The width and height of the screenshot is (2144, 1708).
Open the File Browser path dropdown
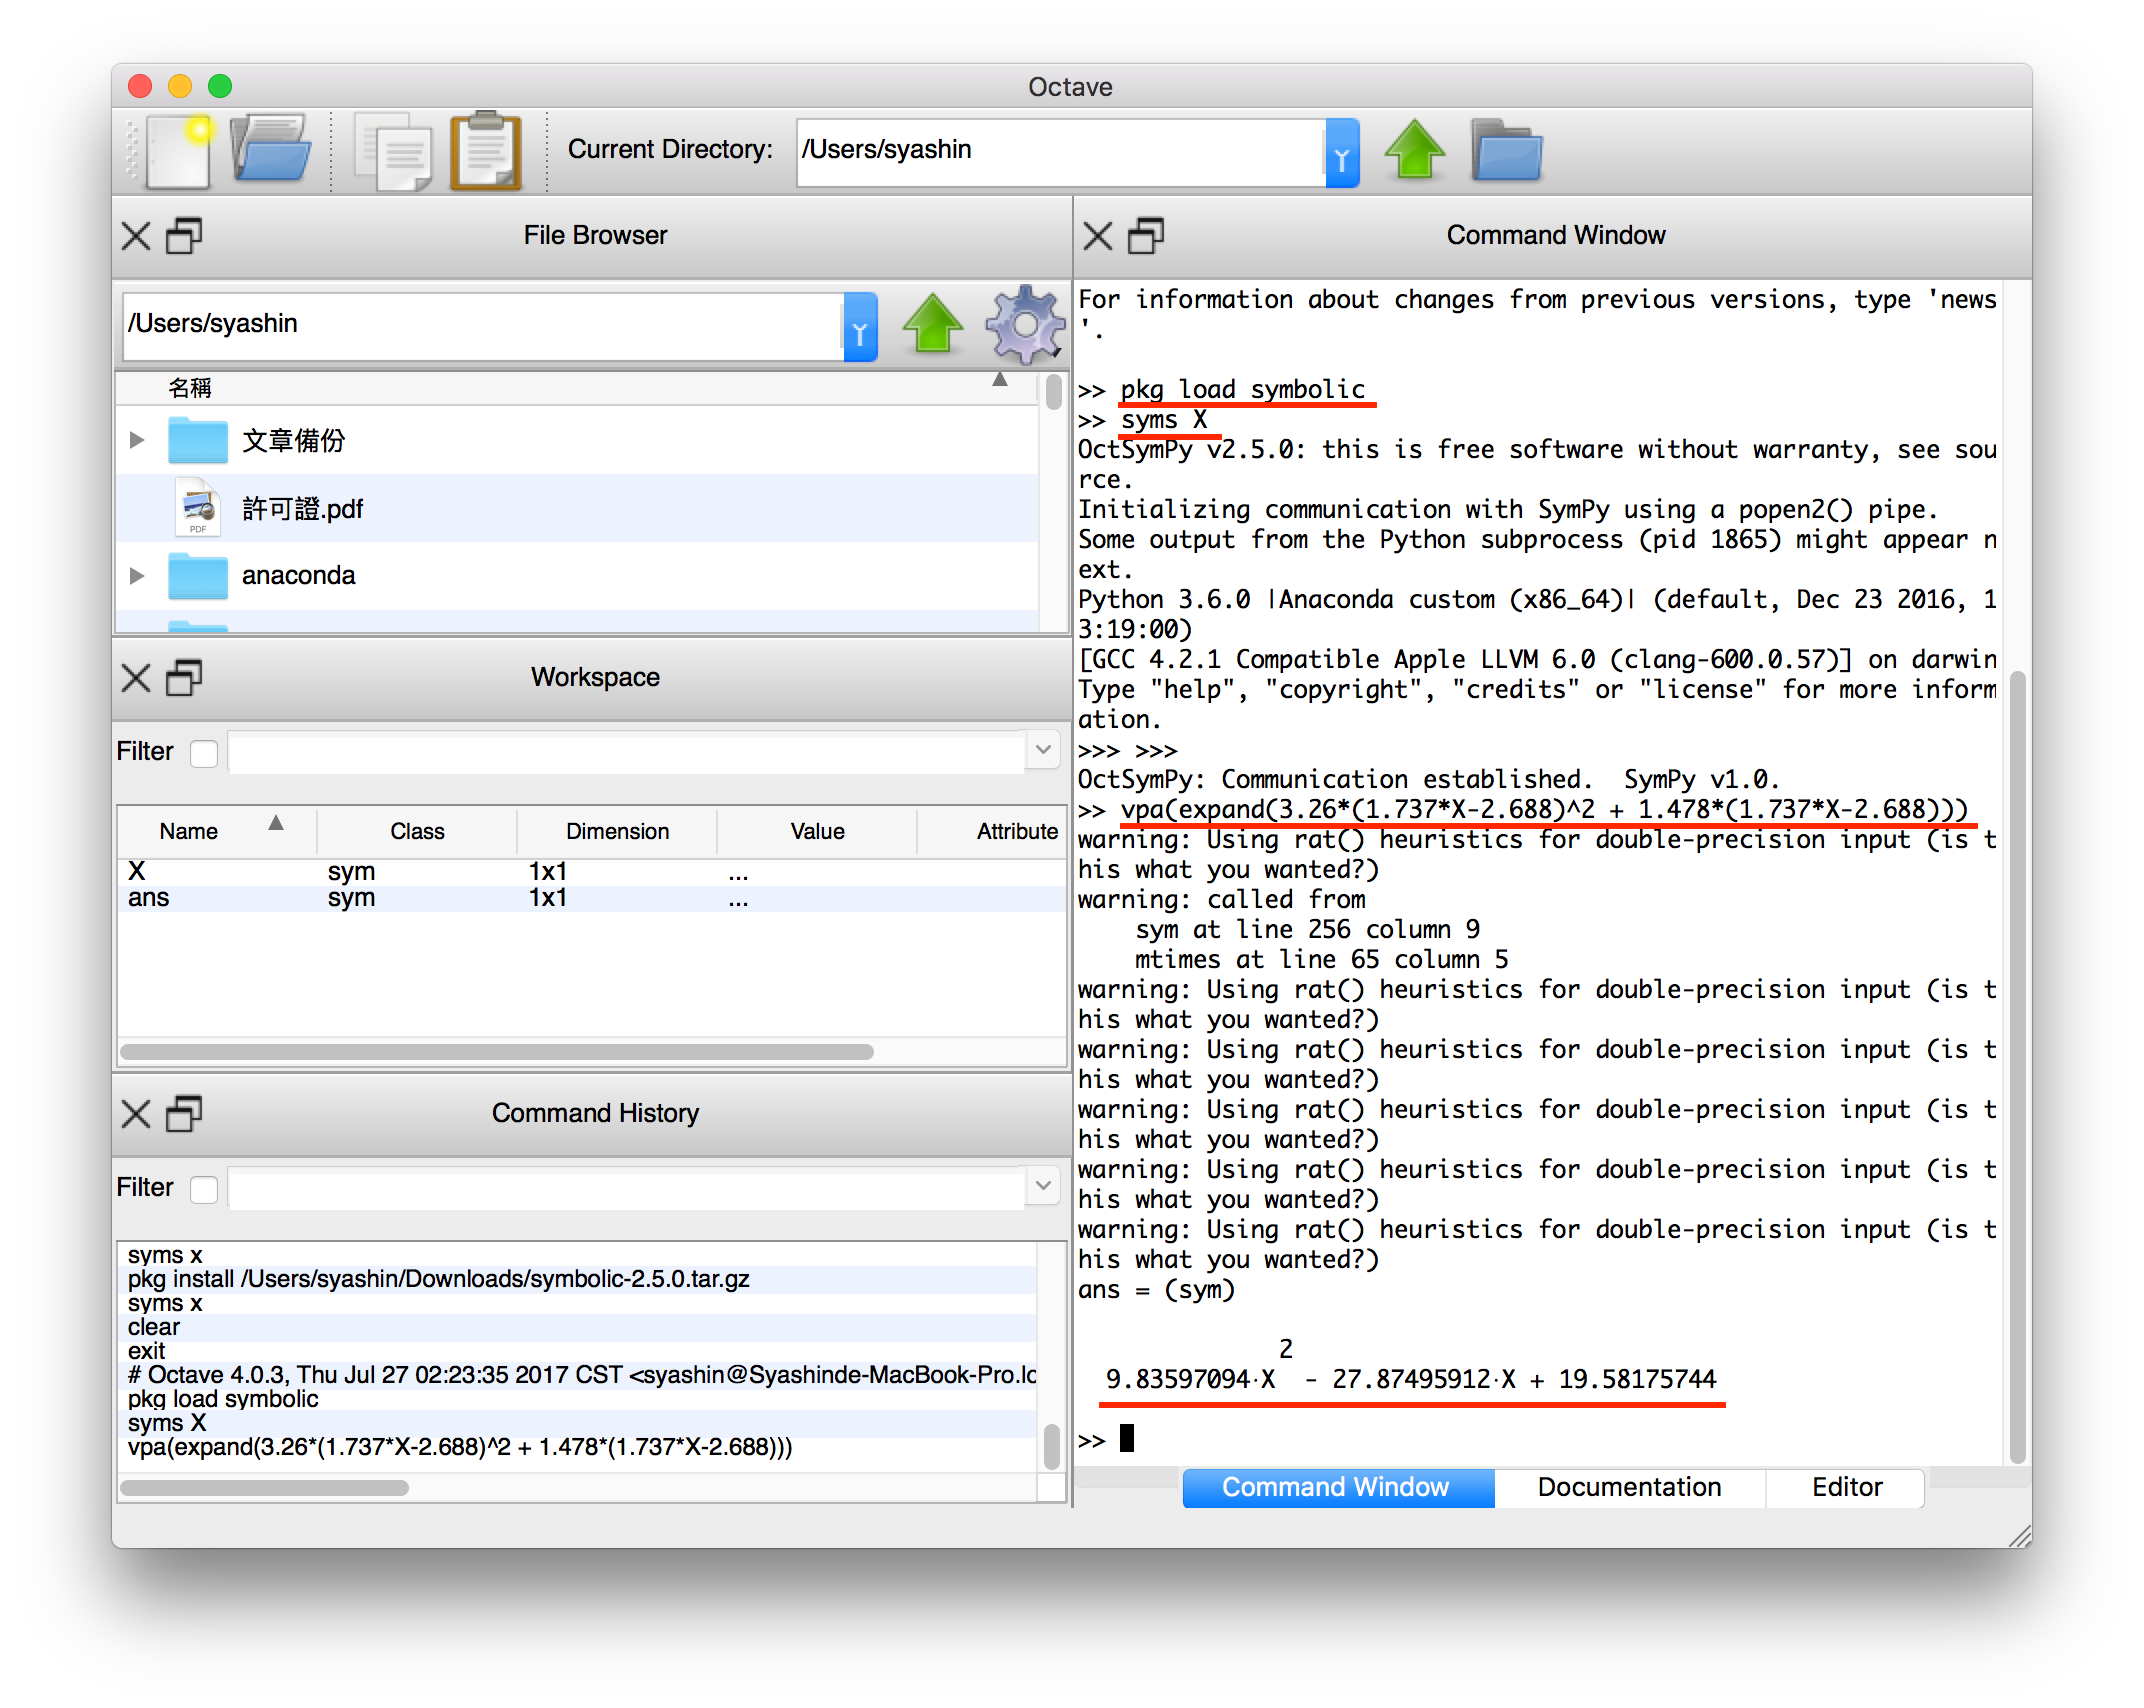tap(860, 327)
